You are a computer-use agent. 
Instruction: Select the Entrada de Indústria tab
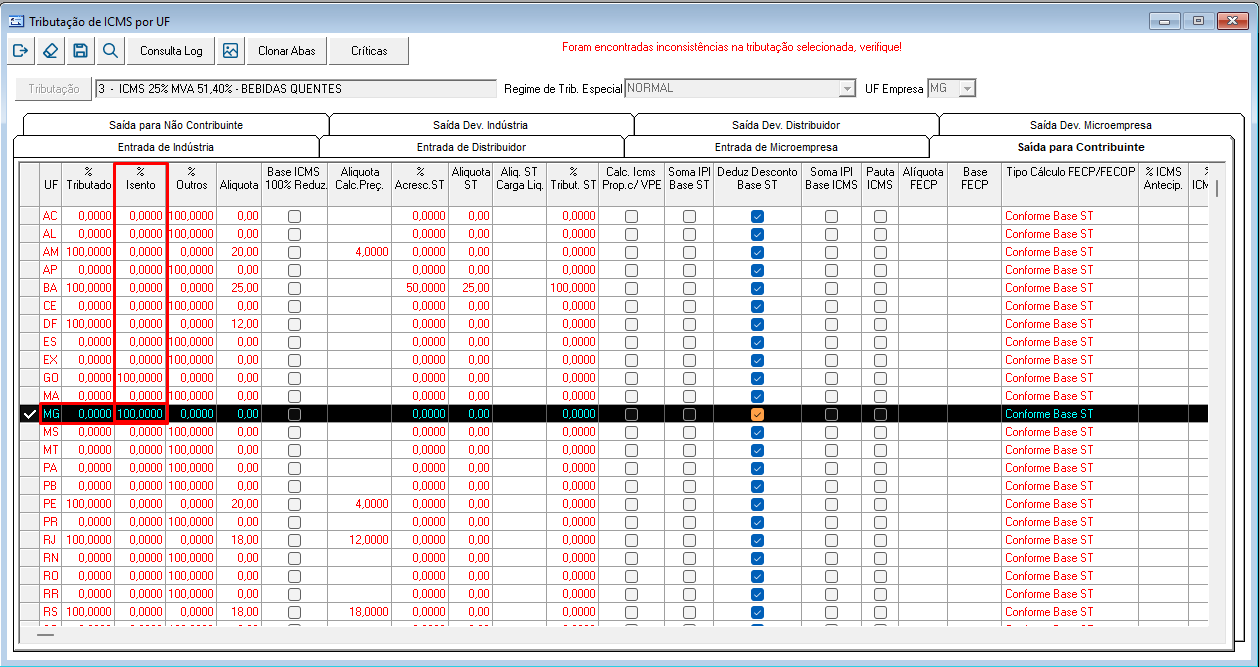click(x=166, y=147)
